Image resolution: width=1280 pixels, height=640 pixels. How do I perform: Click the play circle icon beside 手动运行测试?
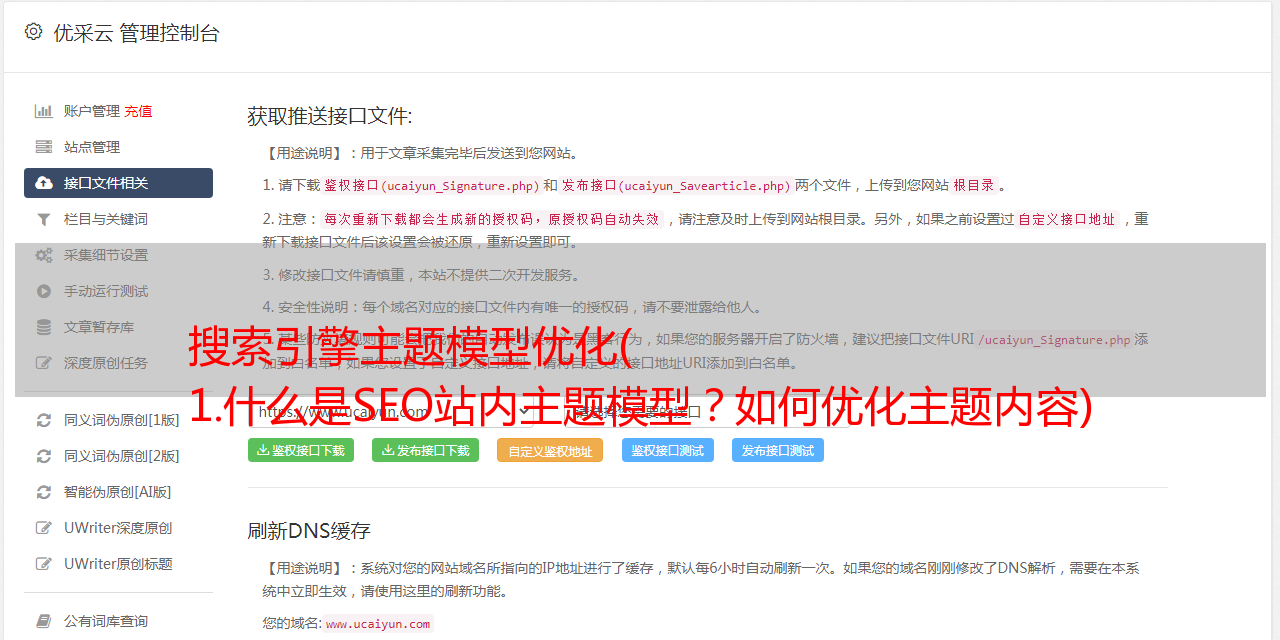[44, 291]
